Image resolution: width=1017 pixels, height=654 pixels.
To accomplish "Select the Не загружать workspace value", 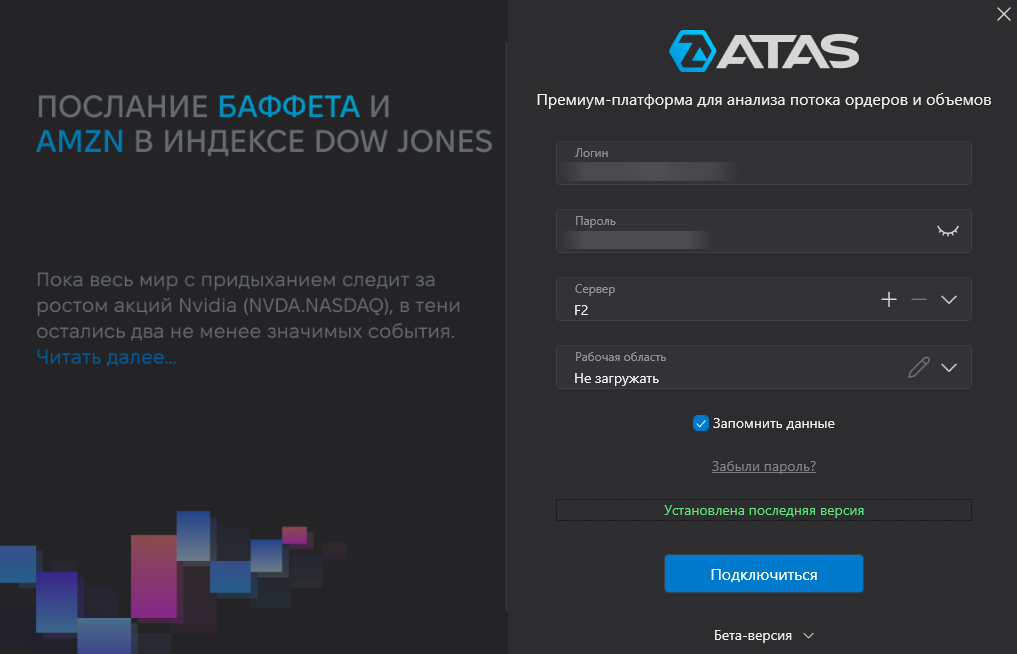I will point(616,378).
